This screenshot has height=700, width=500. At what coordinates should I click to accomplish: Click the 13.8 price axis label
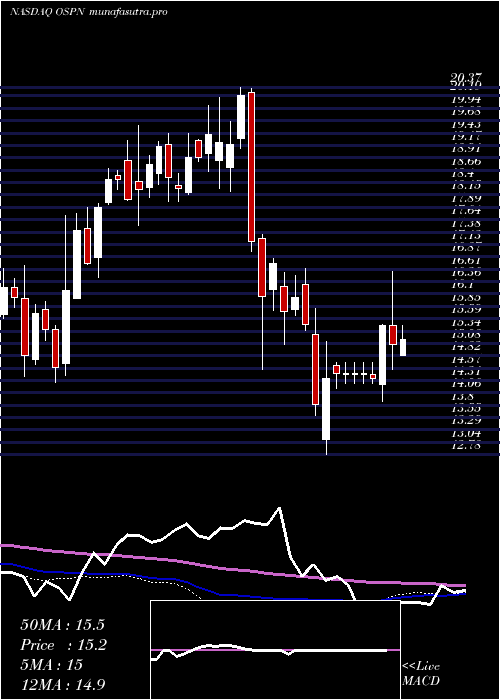[x=463, y=396]
